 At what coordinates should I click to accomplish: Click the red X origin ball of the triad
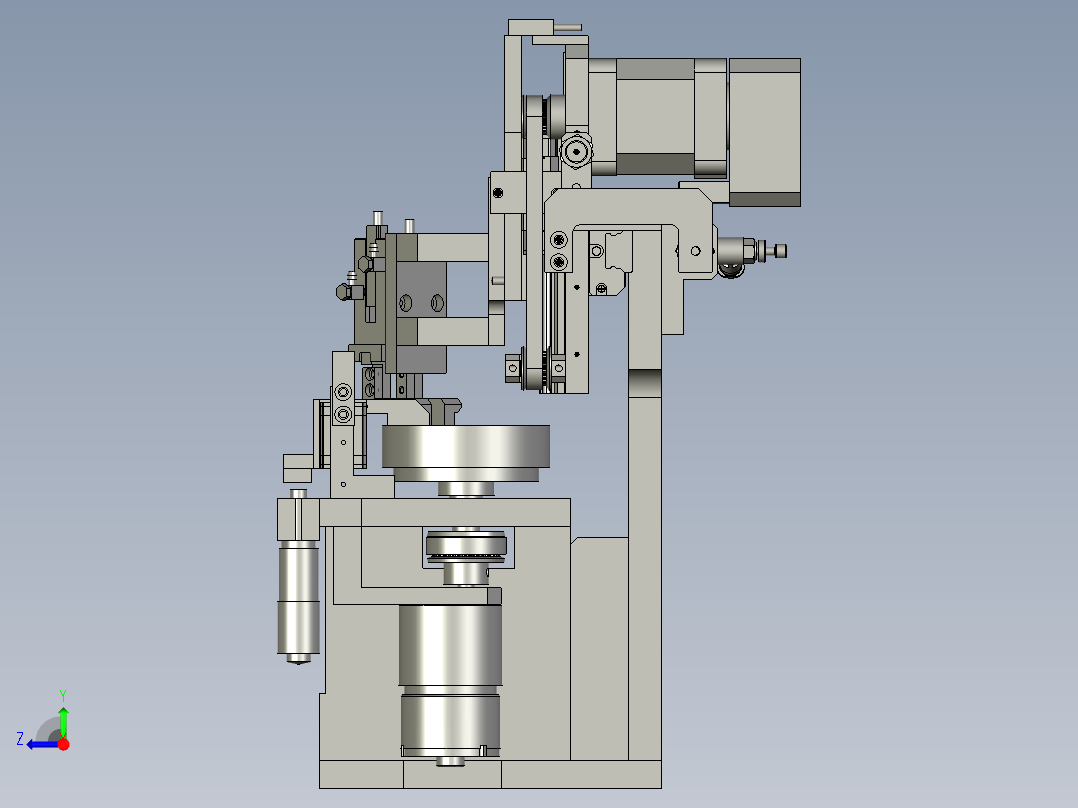tap(64, 744)
